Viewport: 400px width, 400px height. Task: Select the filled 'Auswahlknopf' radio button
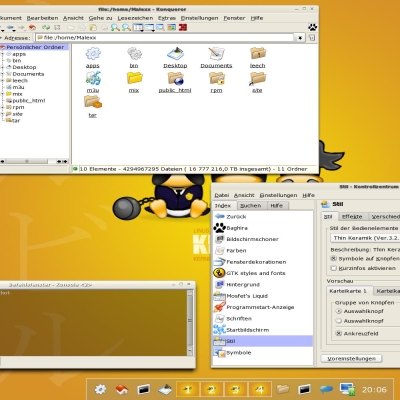click(x=339, y=311)
